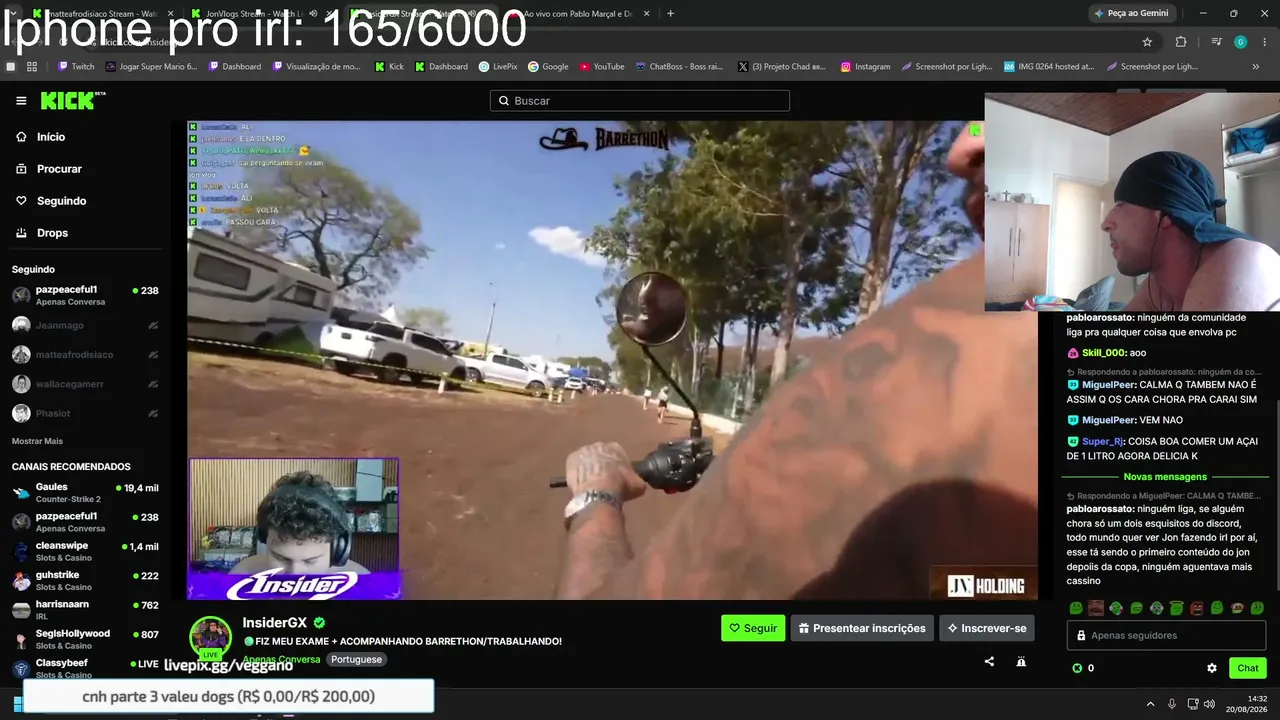Pick the brown face emote in chat bar
Viewport: 1280px width, 720px height.
tap(1096, 608)
